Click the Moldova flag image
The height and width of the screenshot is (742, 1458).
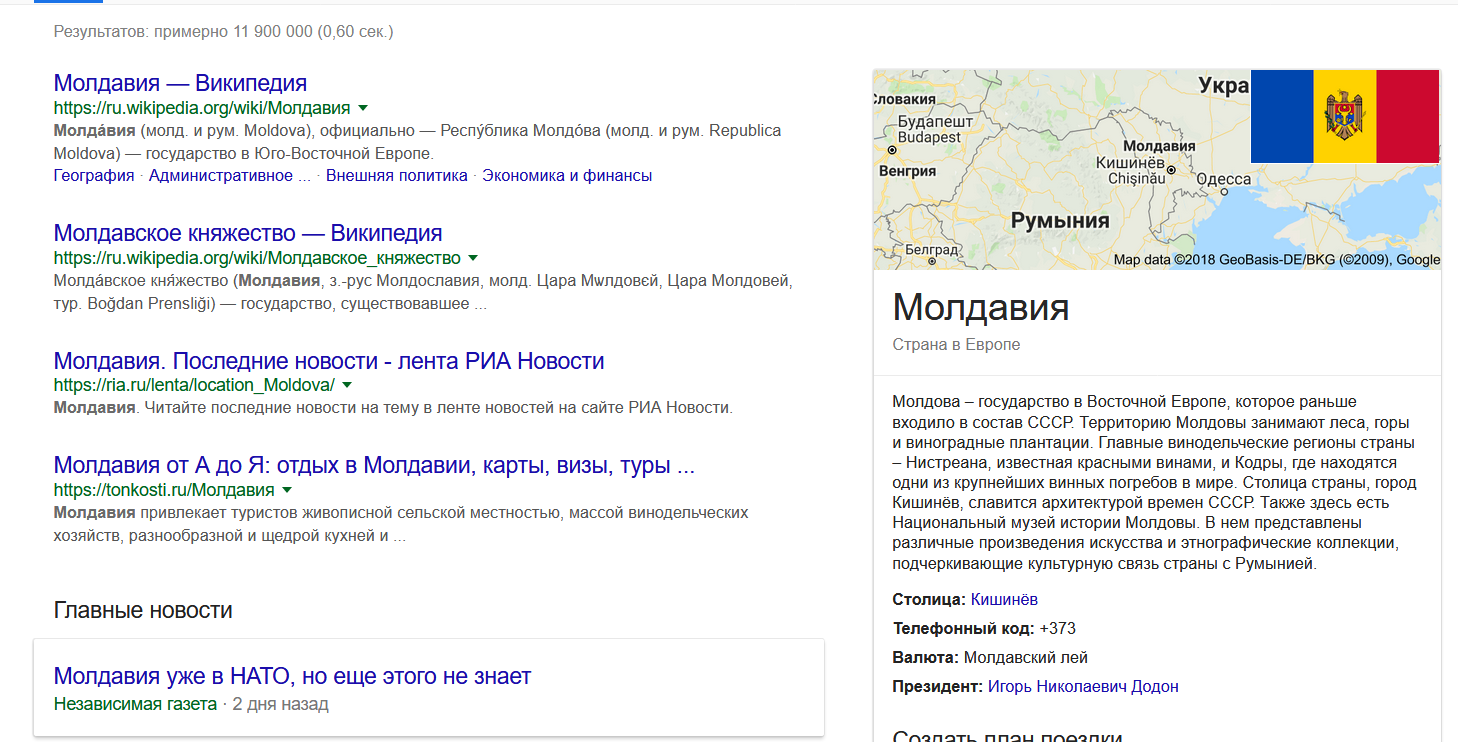click(1345, 116)
